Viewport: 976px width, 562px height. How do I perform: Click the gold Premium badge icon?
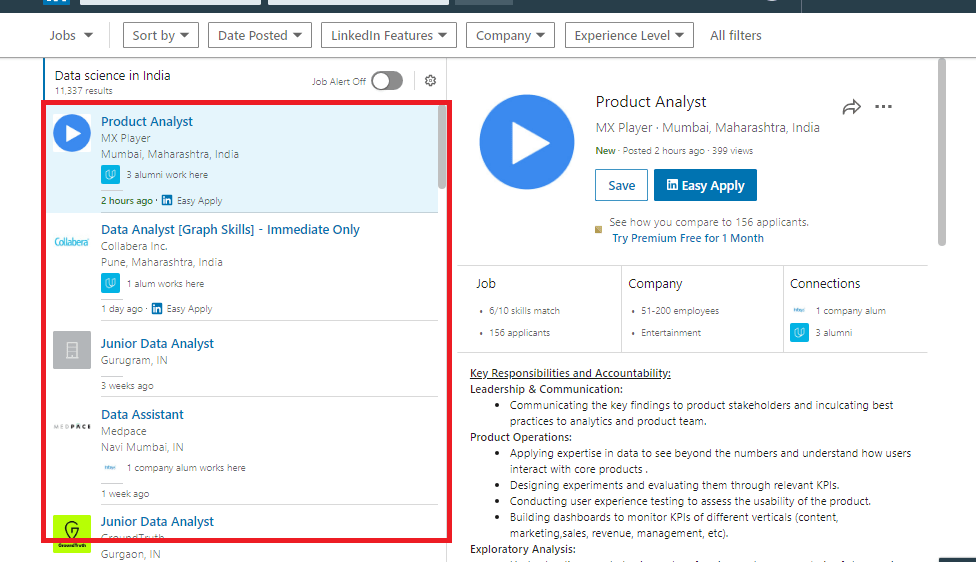[x=598, y=230]
